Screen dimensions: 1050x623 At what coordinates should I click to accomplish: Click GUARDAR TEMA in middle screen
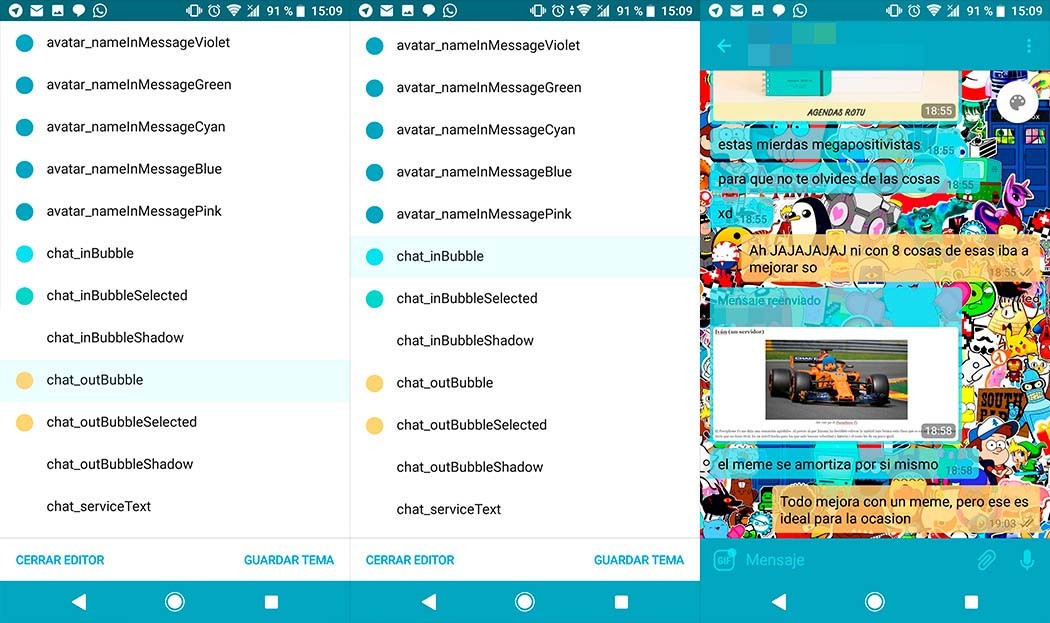tap(639, 560)
